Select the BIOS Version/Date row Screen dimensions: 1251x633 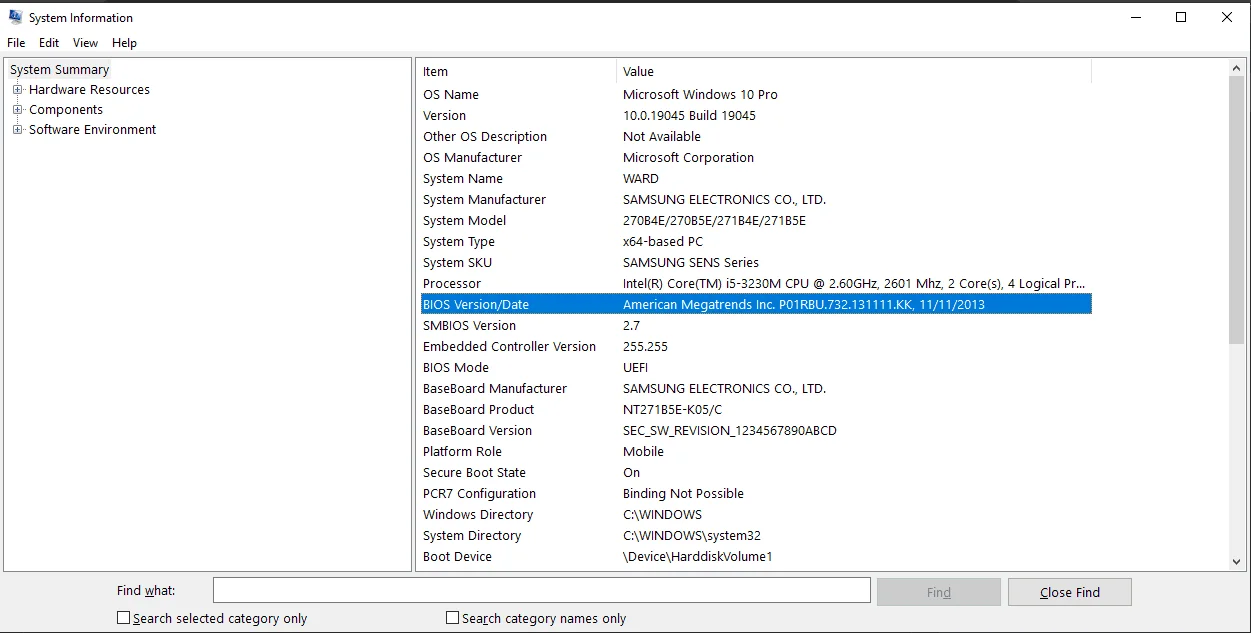click(x=756, y=304)
